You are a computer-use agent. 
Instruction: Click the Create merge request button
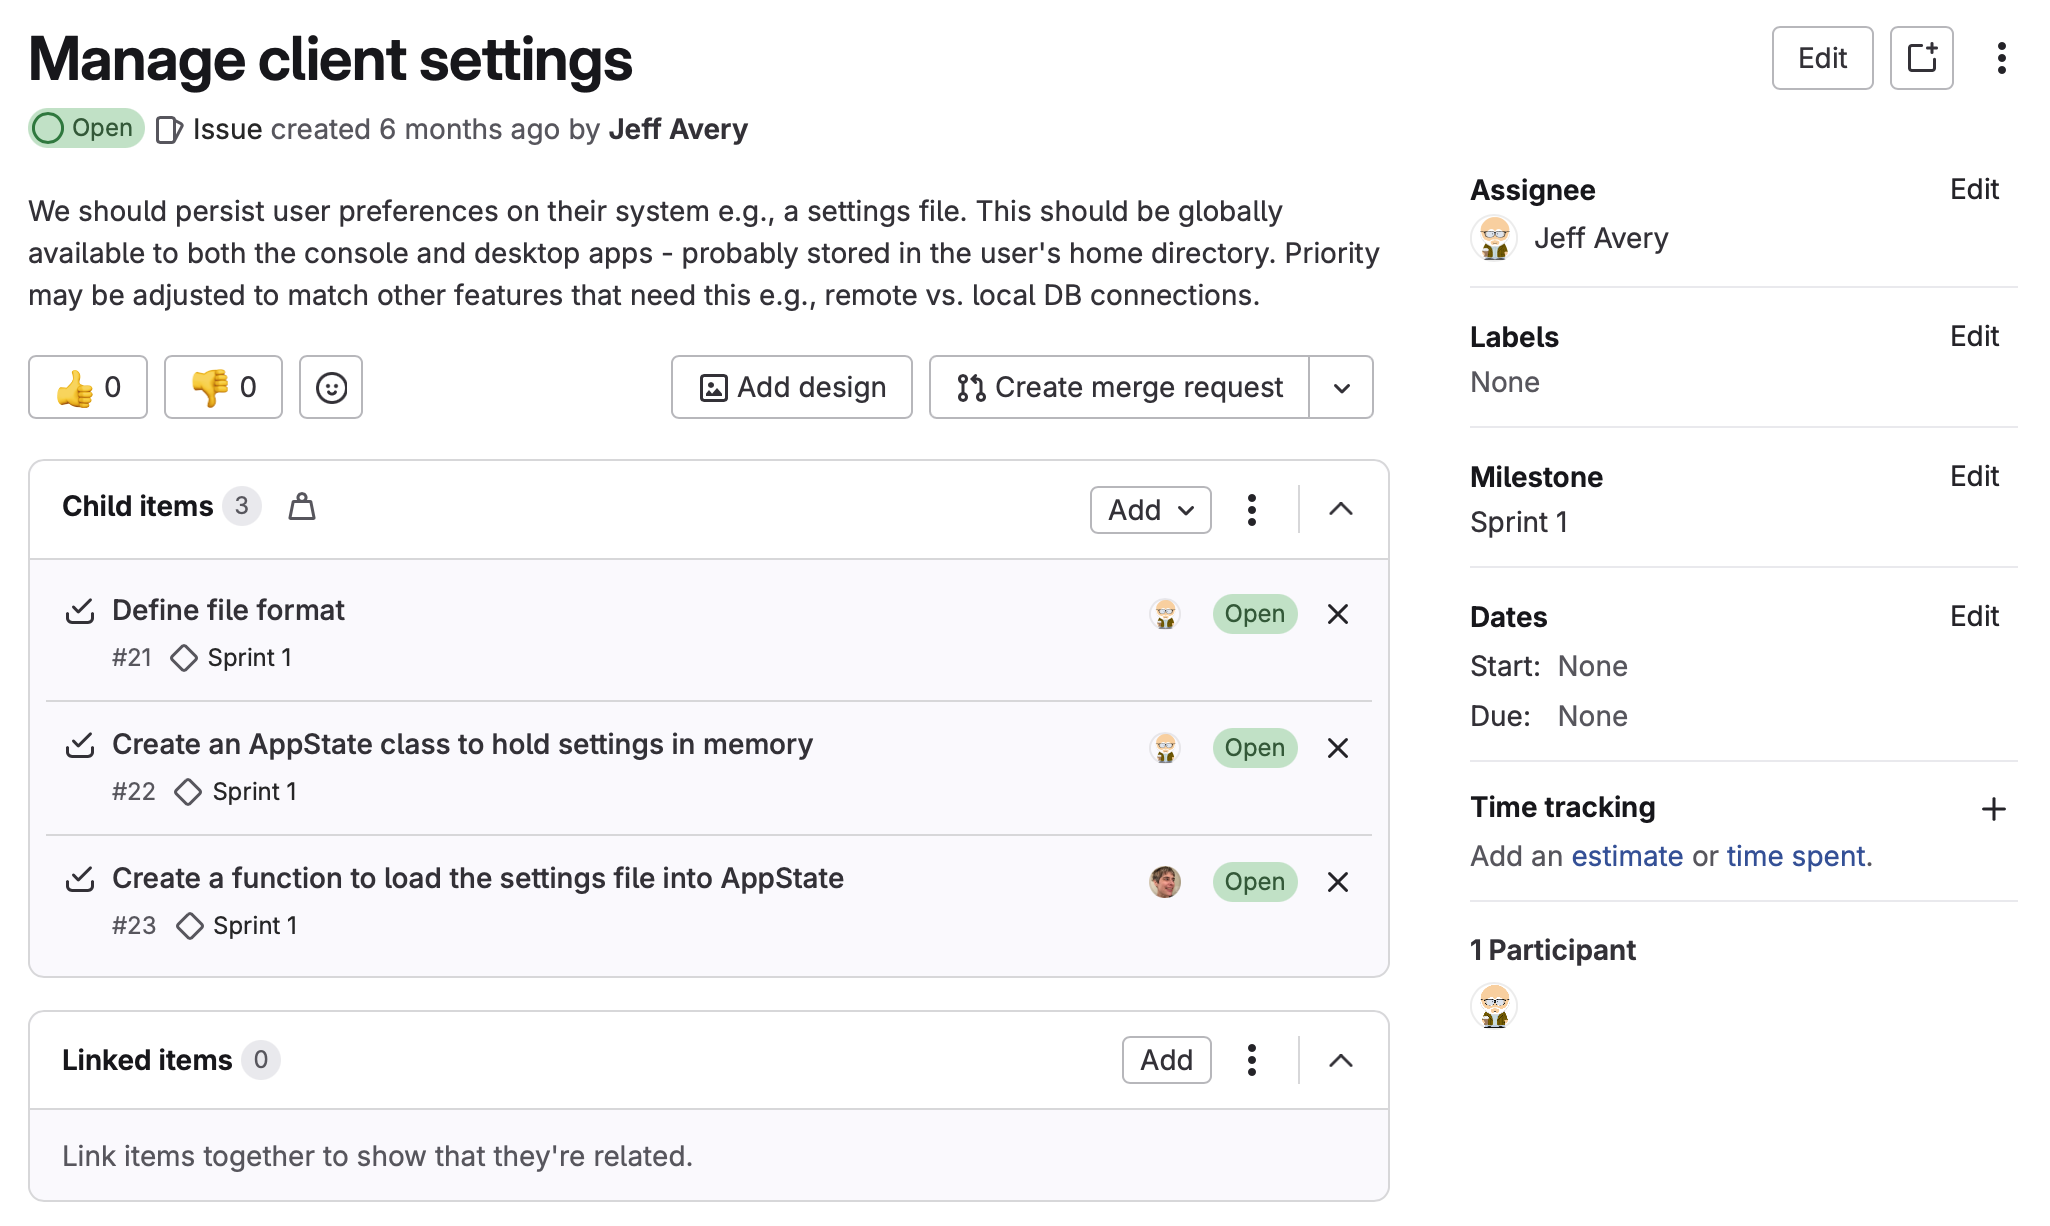pyautogui.click(x=1119, y=387)
